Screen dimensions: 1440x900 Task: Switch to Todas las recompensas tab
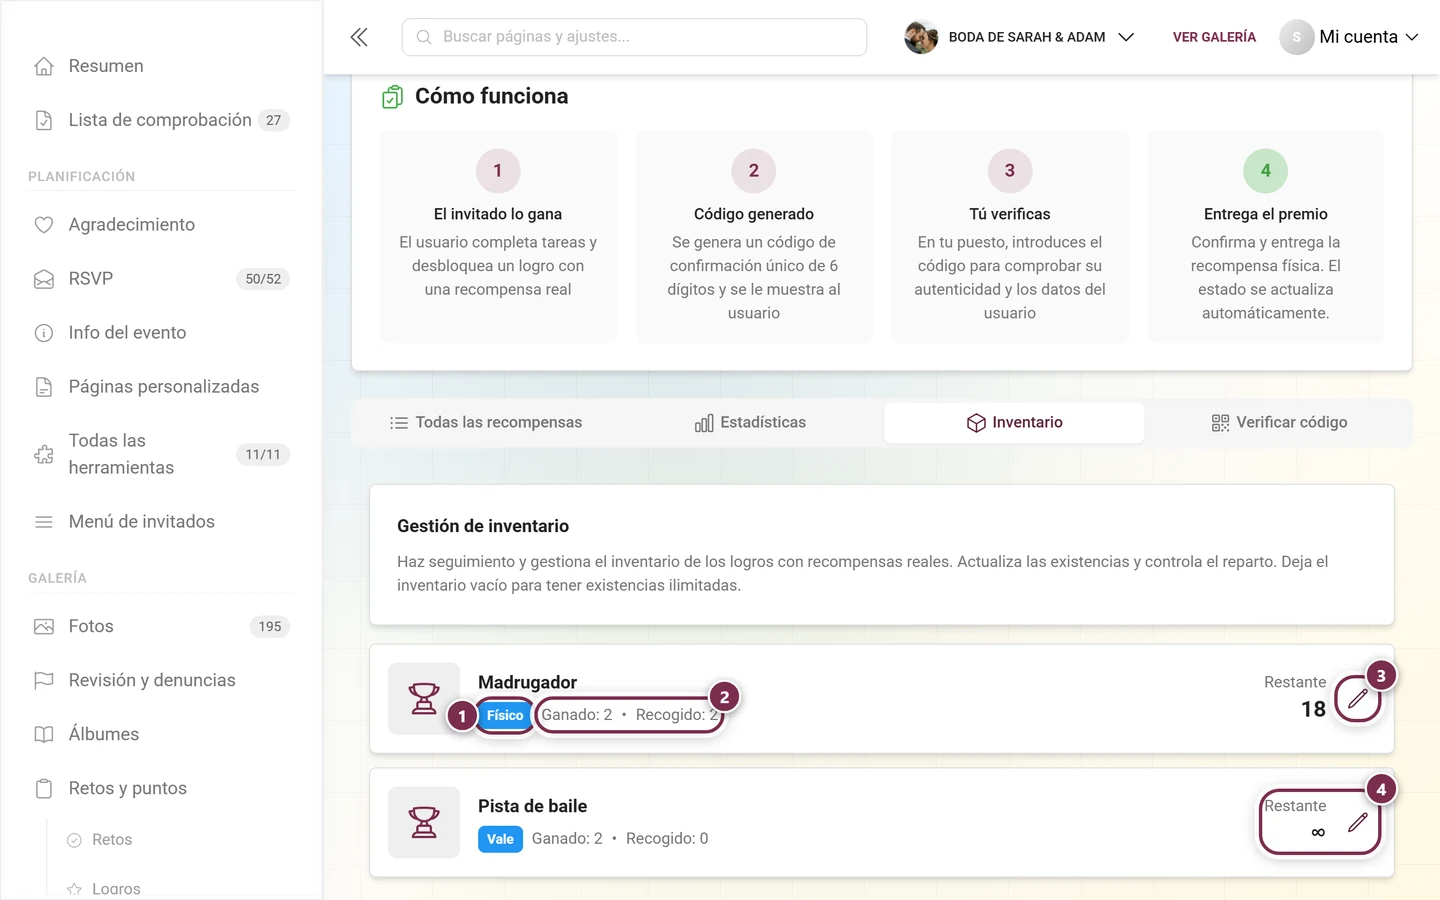(485, 423)
